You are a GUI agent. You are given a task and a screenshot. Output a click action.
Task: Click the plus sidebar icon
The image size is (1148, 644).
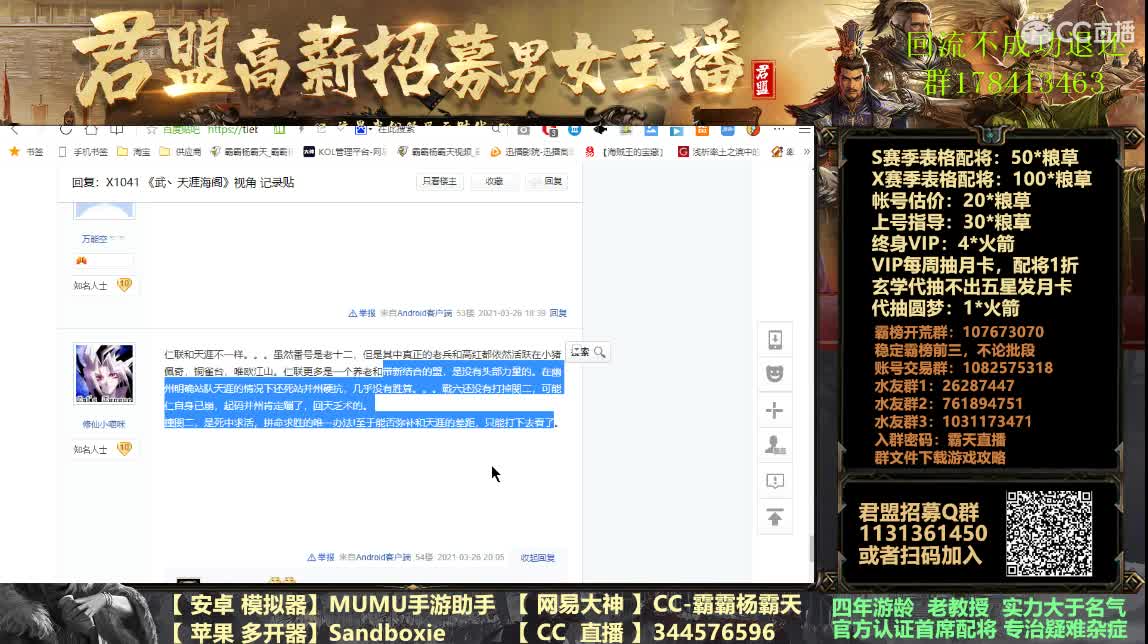click(775, 410)
